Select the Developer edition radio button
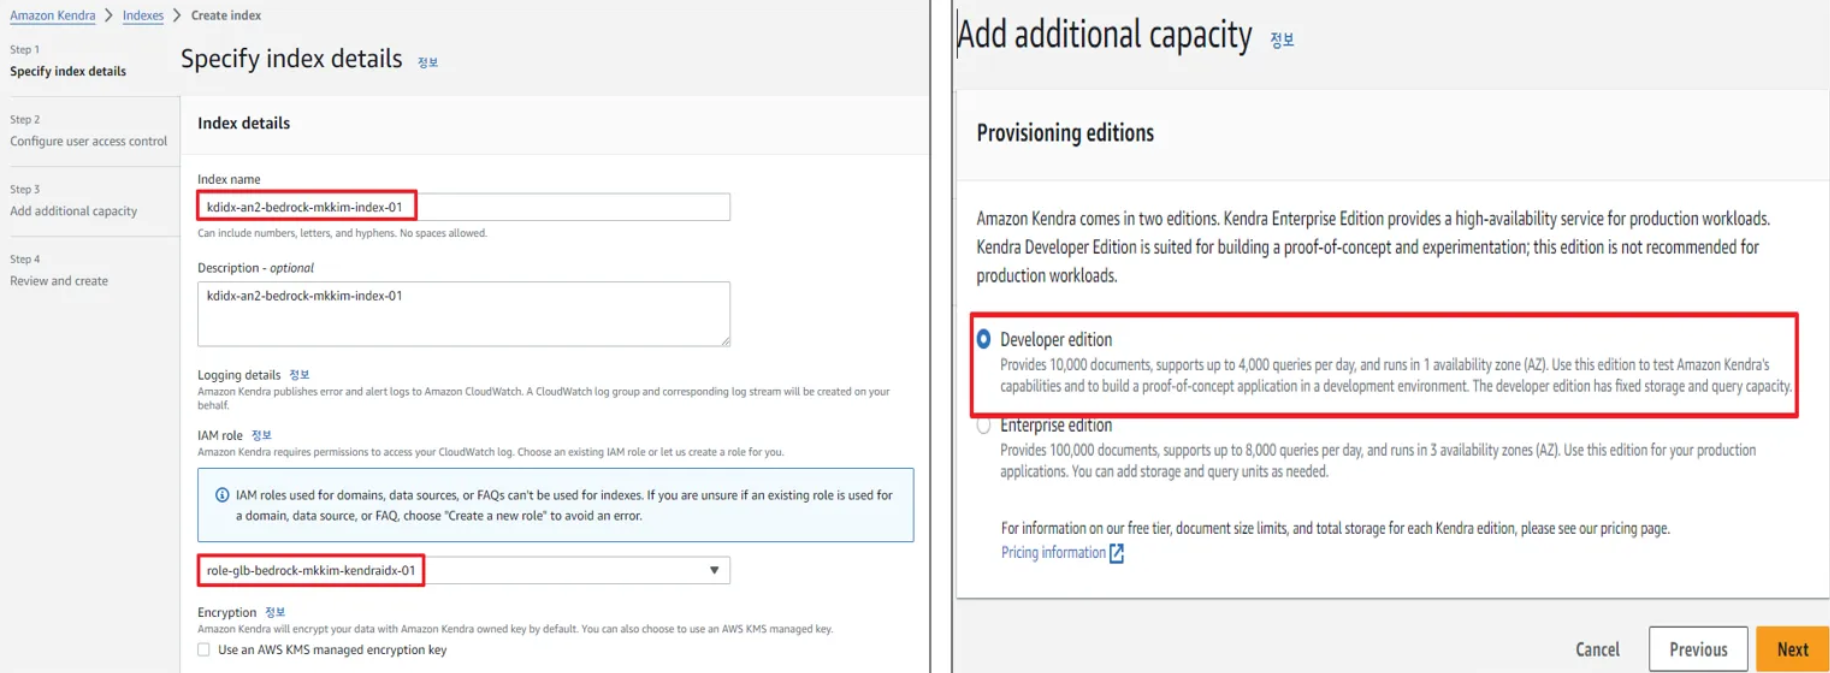Image resolution: width=1830 pixels, height=673 pixels. [x=984, y=340]
